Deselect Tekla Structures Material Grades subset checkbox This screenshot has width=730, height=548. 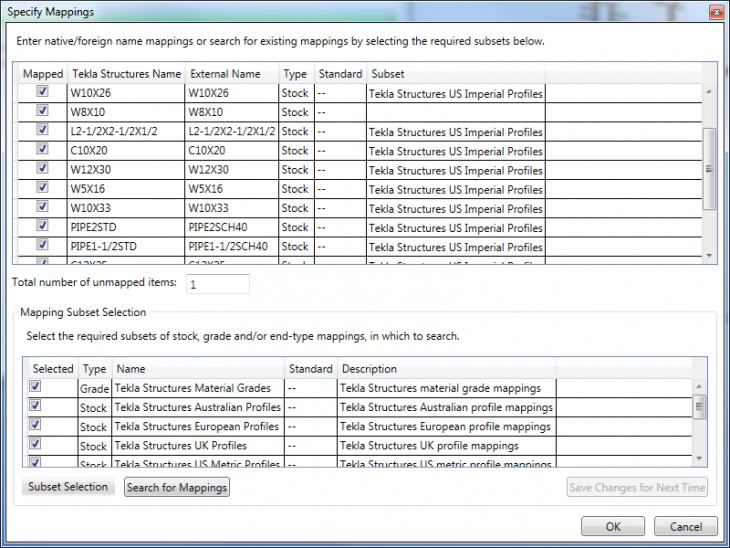click(35, 386)
